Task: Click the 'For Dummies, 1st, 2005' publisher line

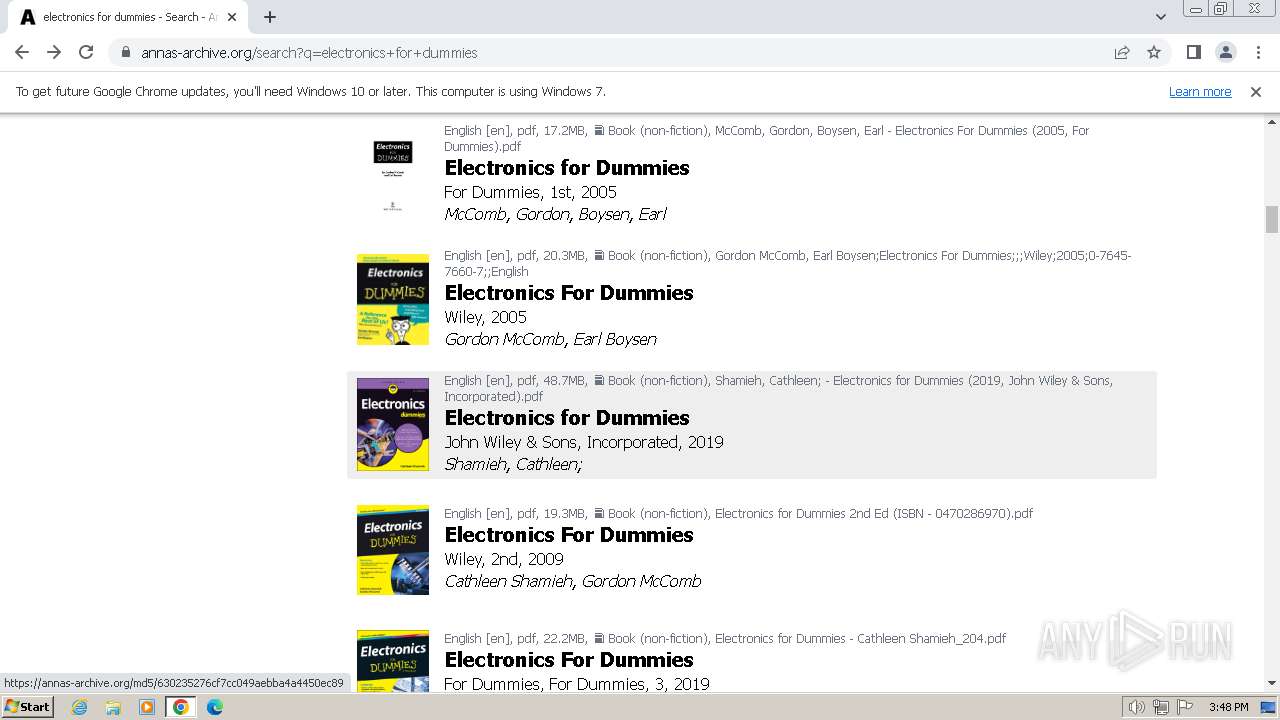Action: tap(530, 192)
